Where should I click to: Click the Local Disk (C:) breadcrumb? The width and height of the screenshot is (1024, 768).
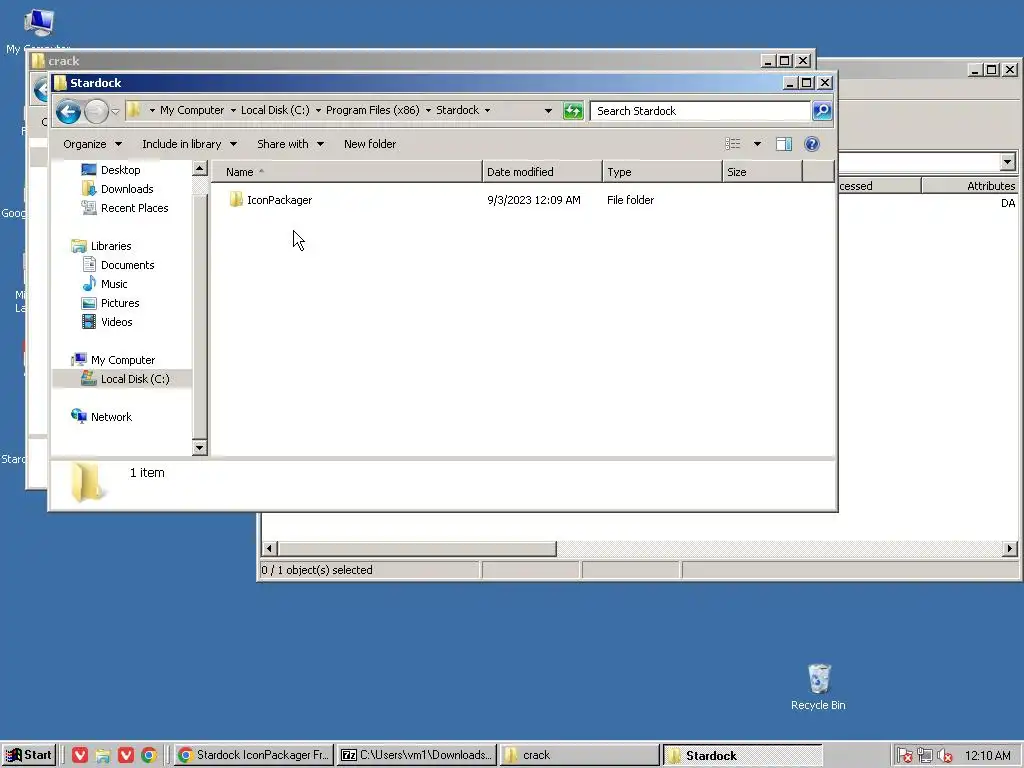275,110
